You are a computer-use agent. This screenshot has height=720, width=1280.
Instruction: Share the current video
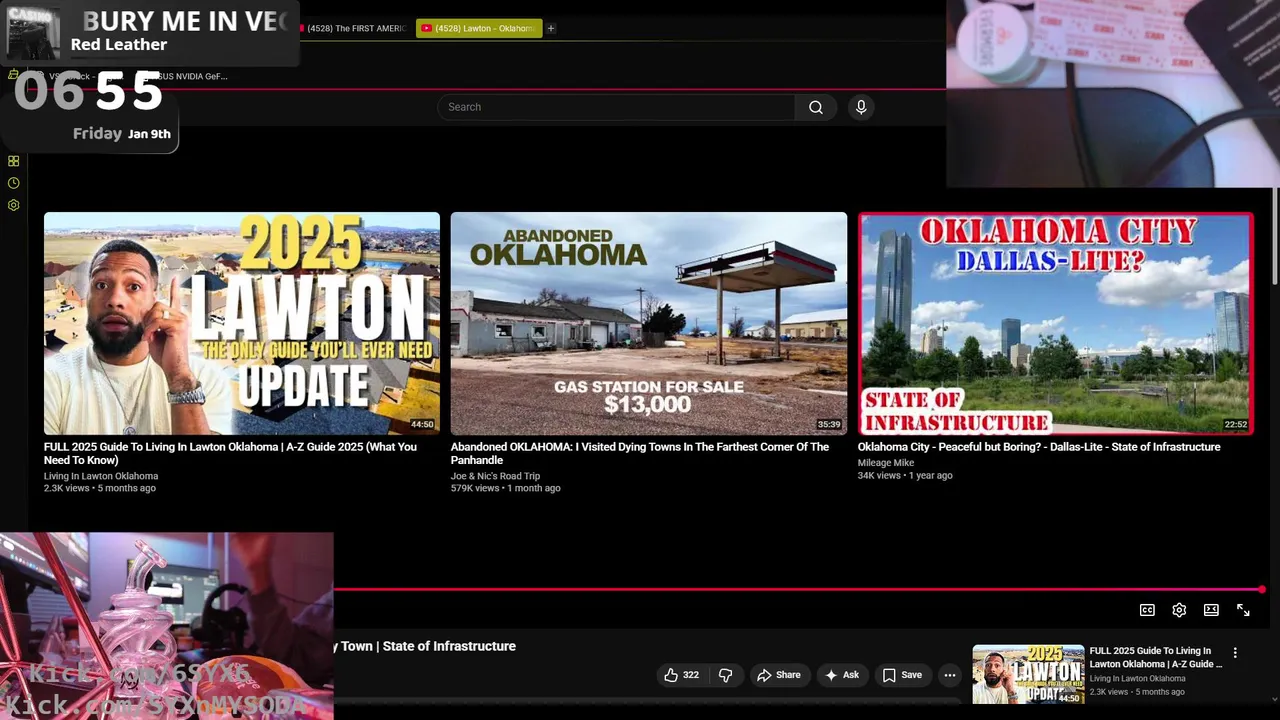778,675
